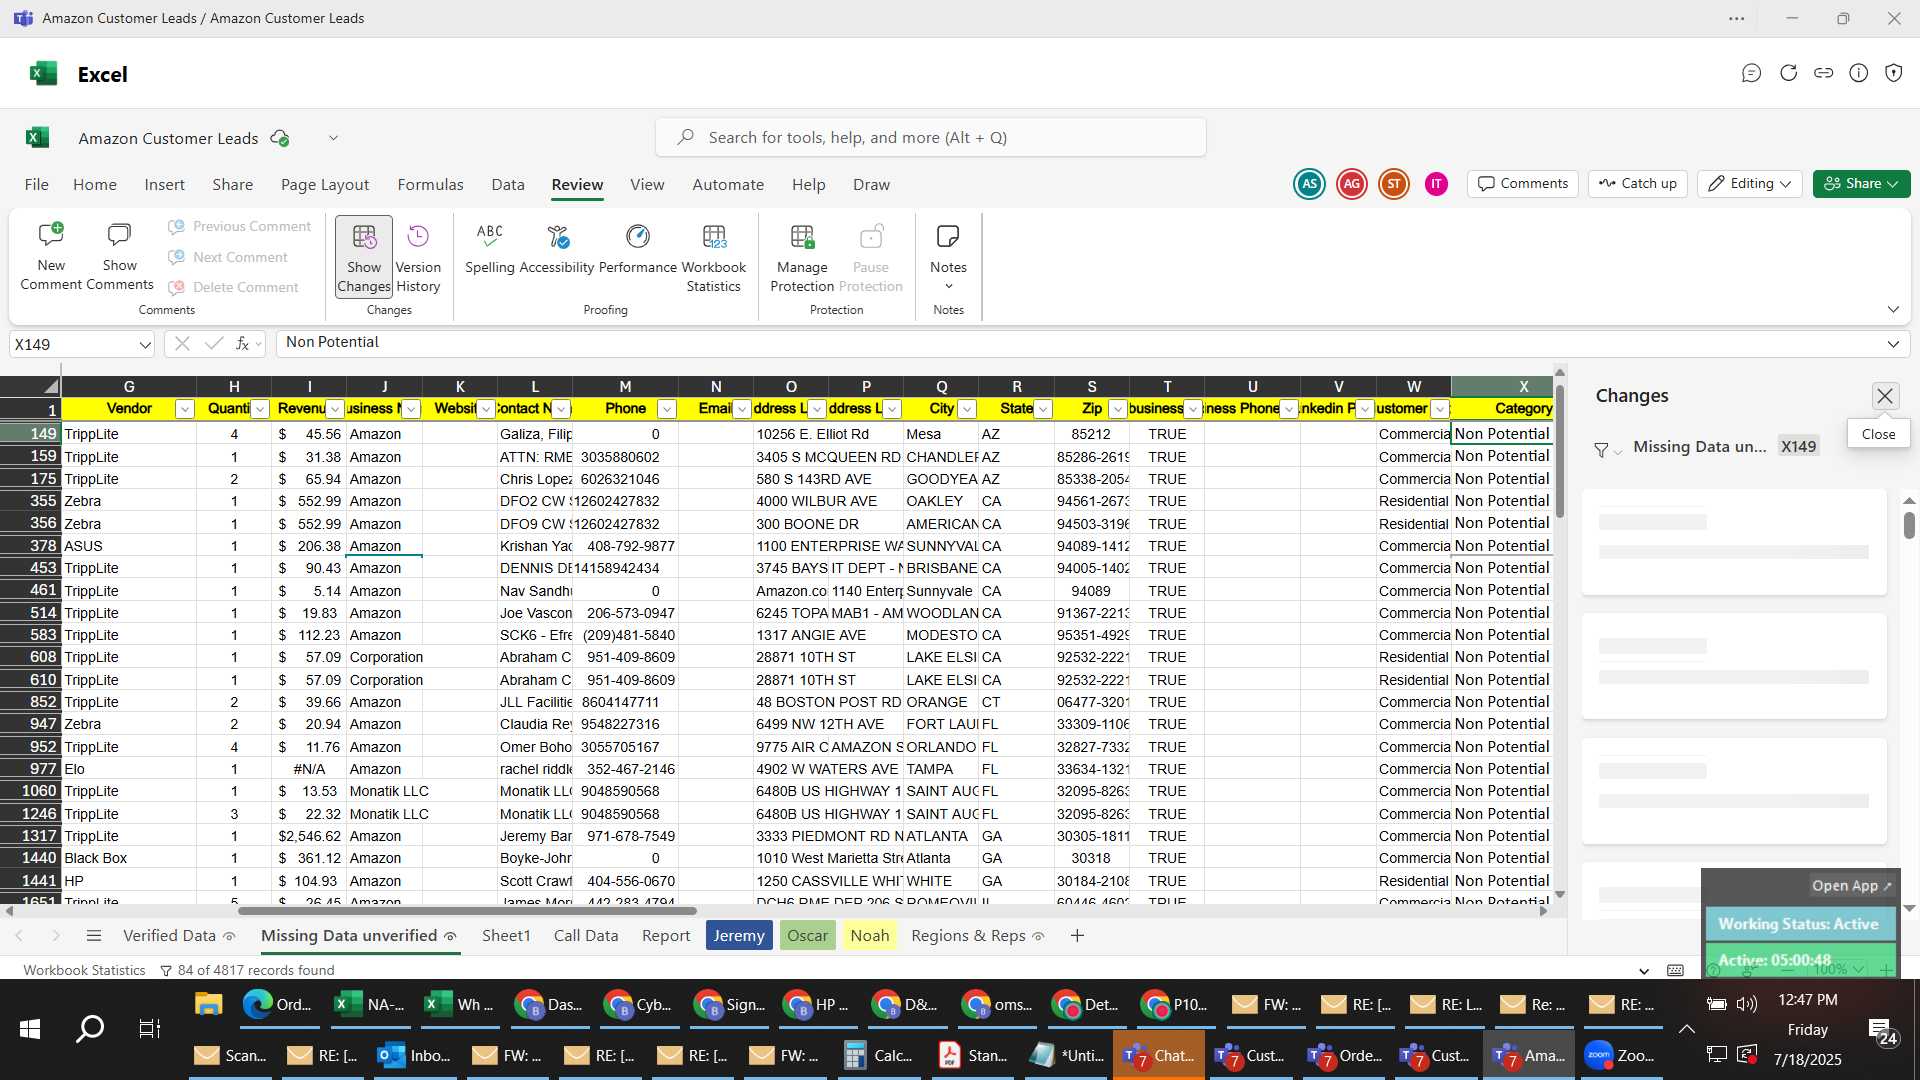Open the Check Performance tool
This screenshot has height=1080, width=1920.
click(638, 249)
